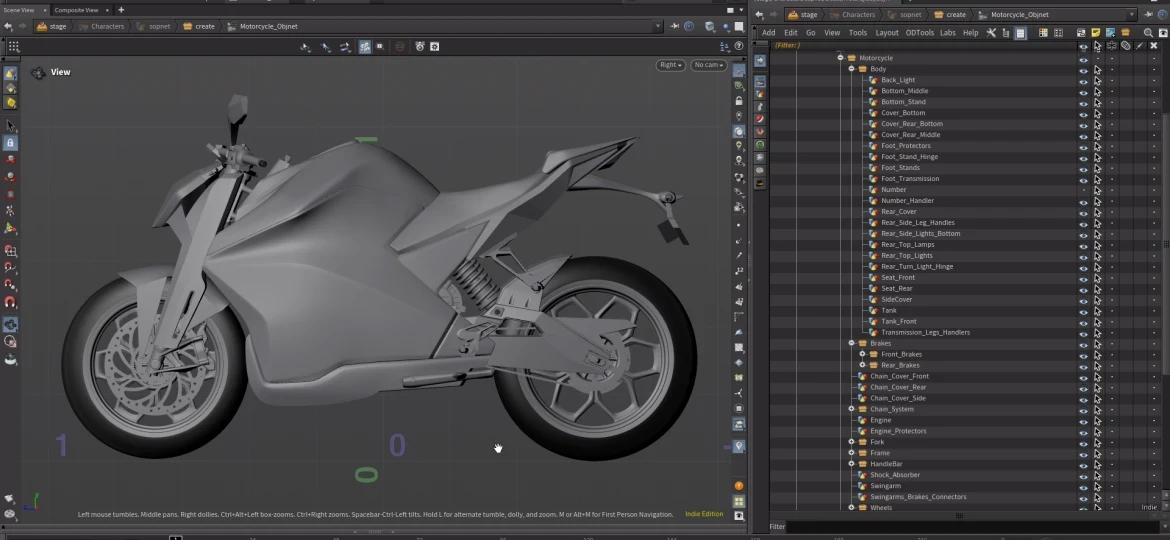Image resolution: width=1170 pixels, height=540 pixels.
Task: Add a new pane tab with plus button
Action: click(x=121, y=10)
